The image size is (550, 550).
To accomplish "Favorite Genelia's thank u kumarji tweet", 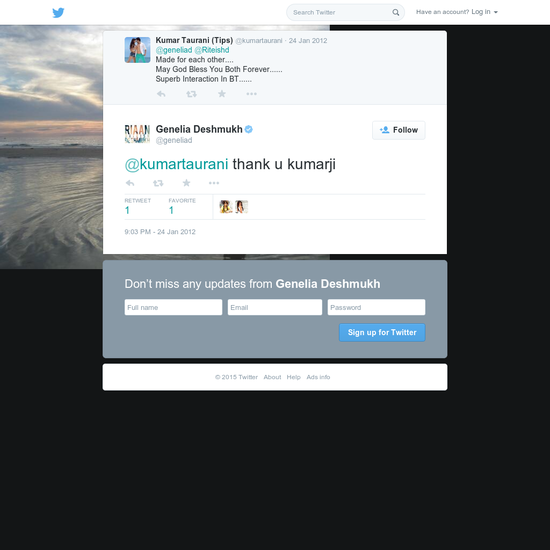I will pos(186,183).
